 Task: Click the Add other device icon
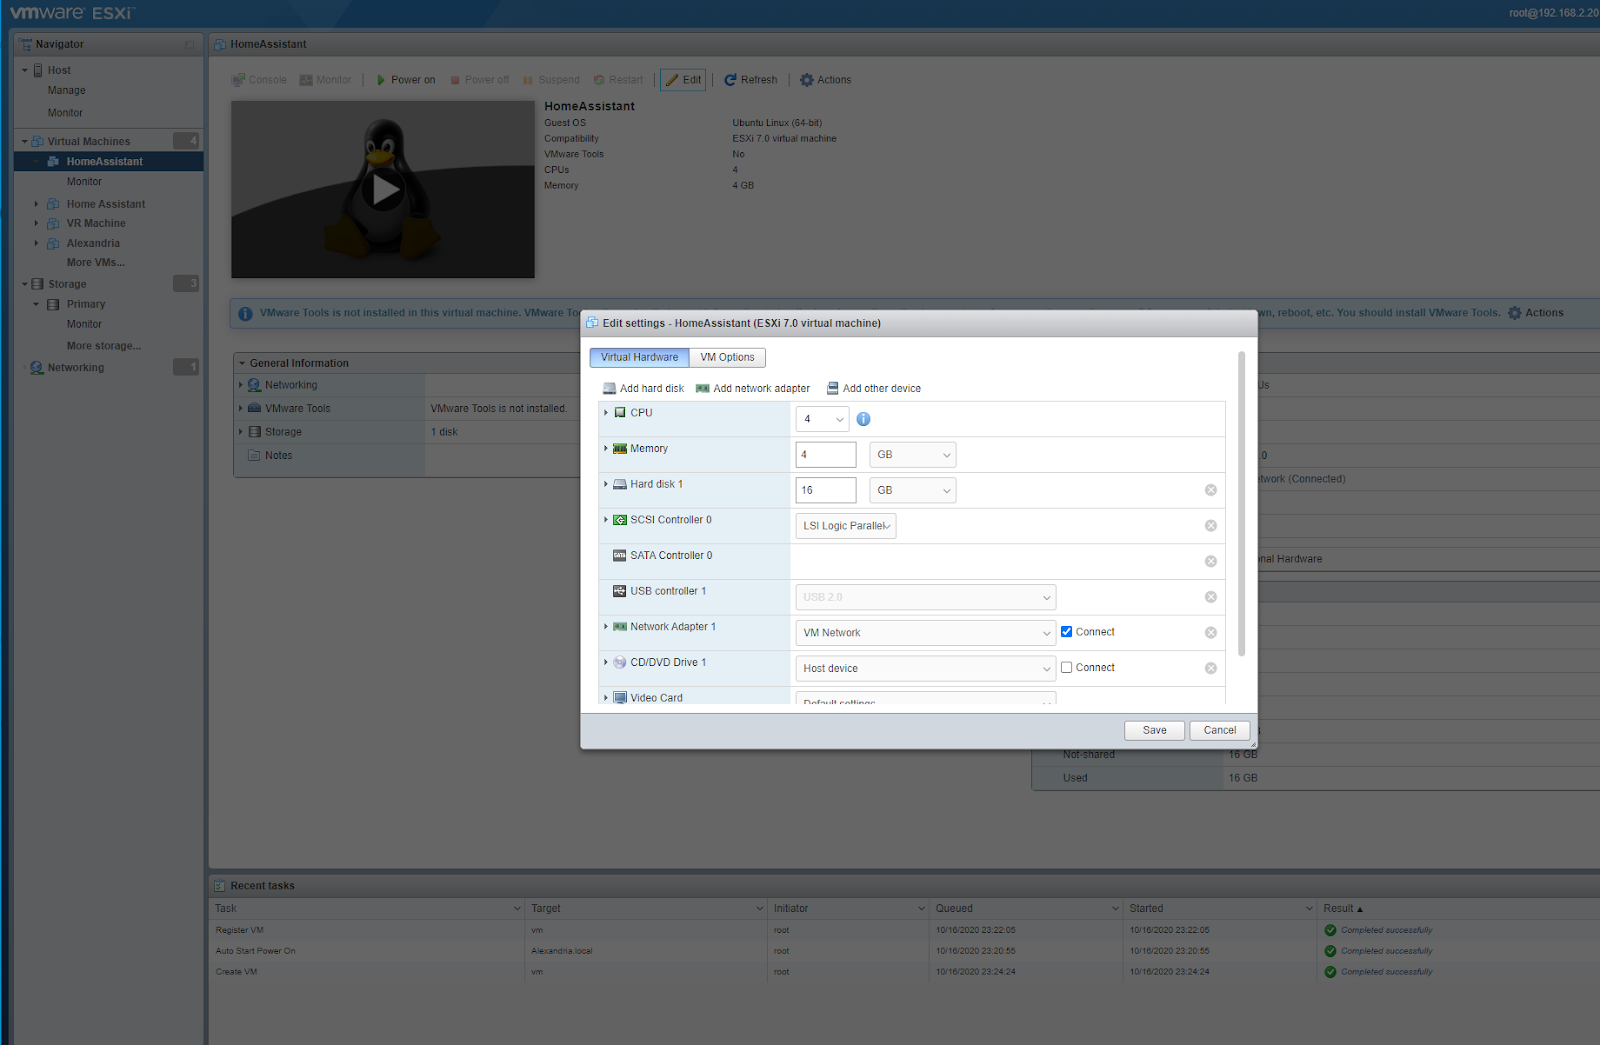click(832, 389)
